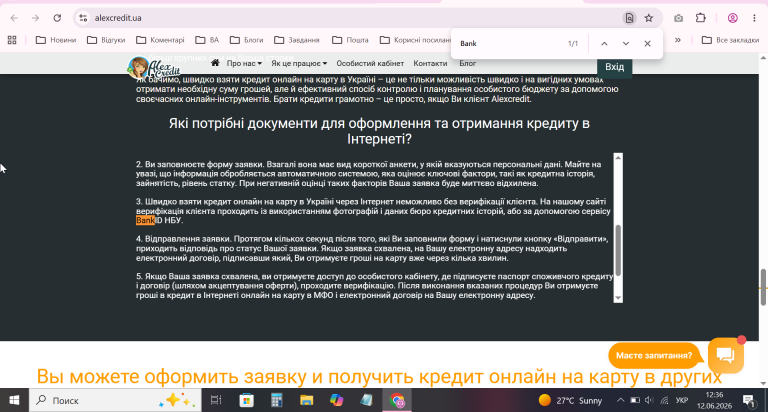Open the volume tray icon
The height and width of the screenshot is (412, 768).
(x=649, y=400)
